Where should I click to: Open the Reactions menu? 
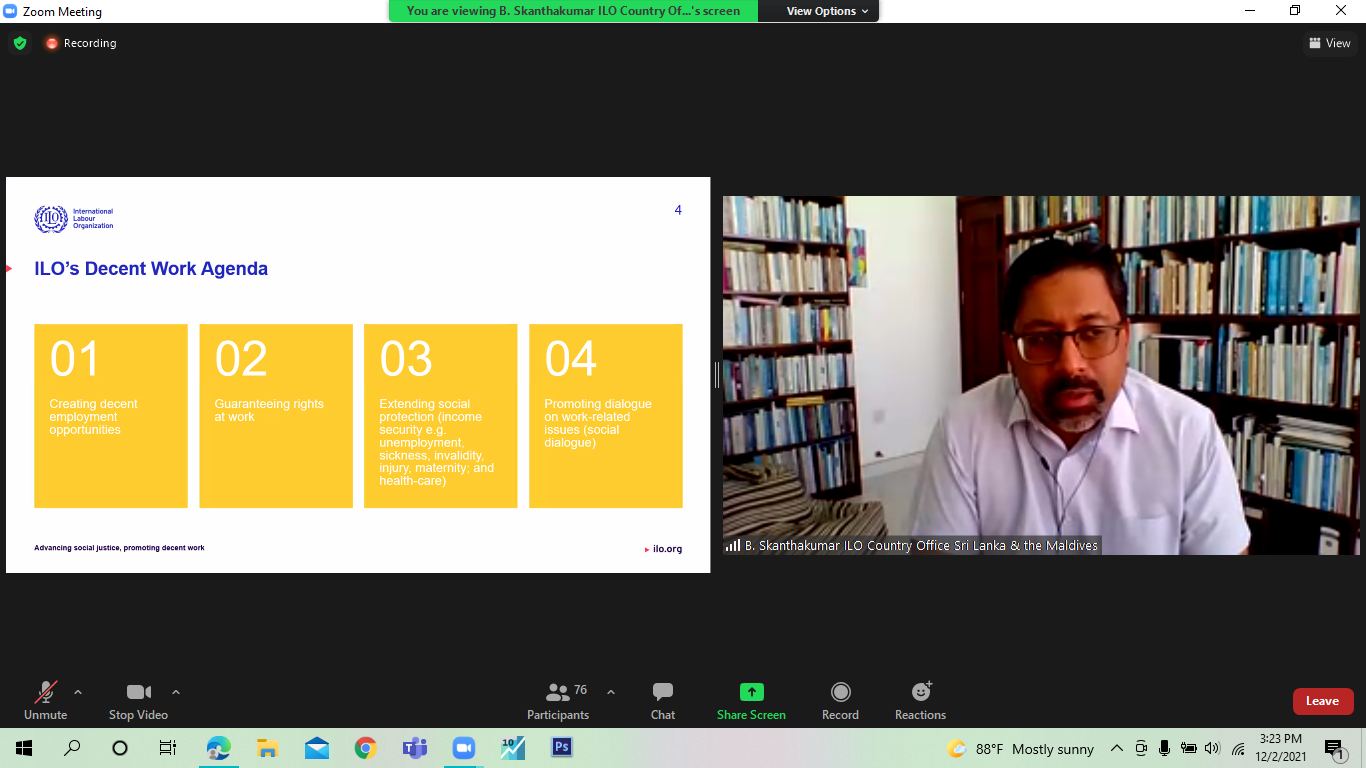click(x=921, y=701)
